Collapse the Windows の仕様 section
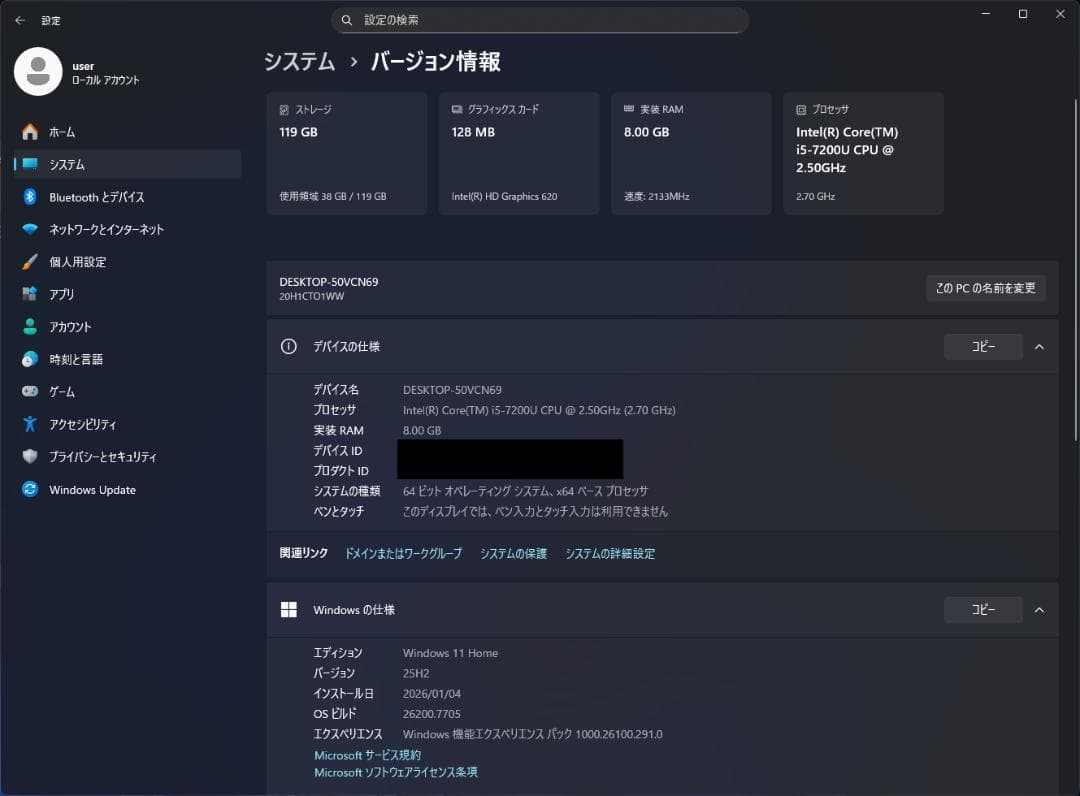Screen dimensions: 1080x796 (x=1039, y=609)
